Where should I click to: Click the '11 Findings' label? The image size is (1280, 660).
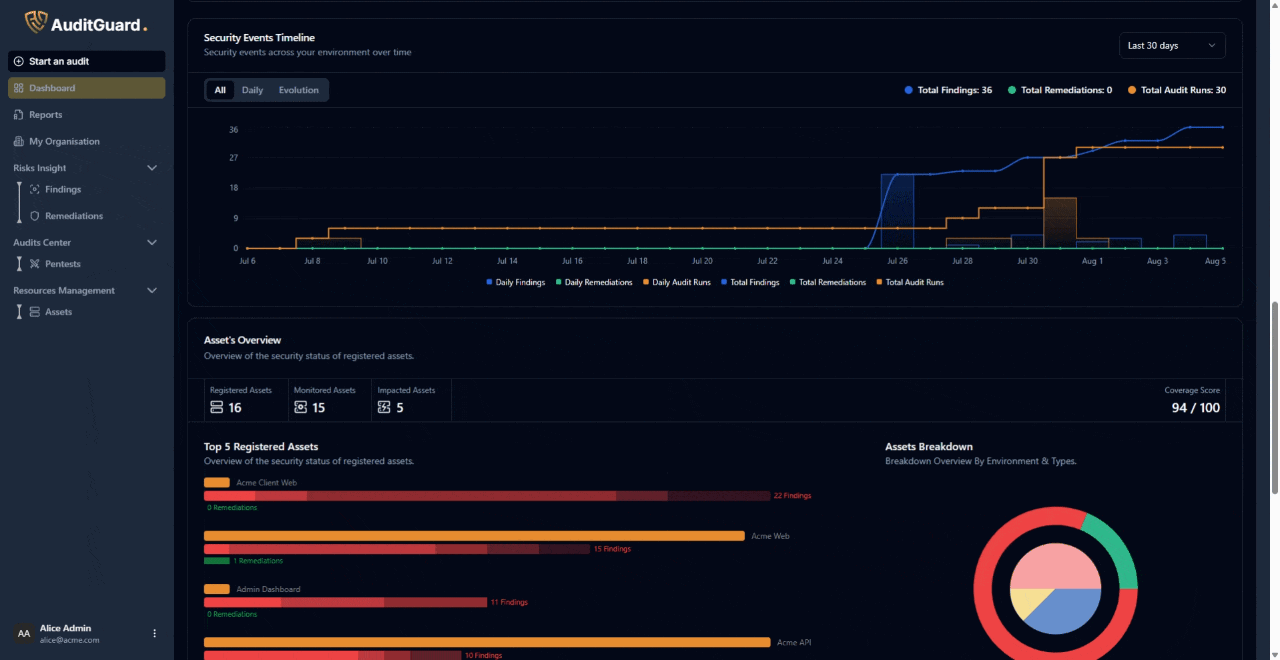tap(509, 602)
